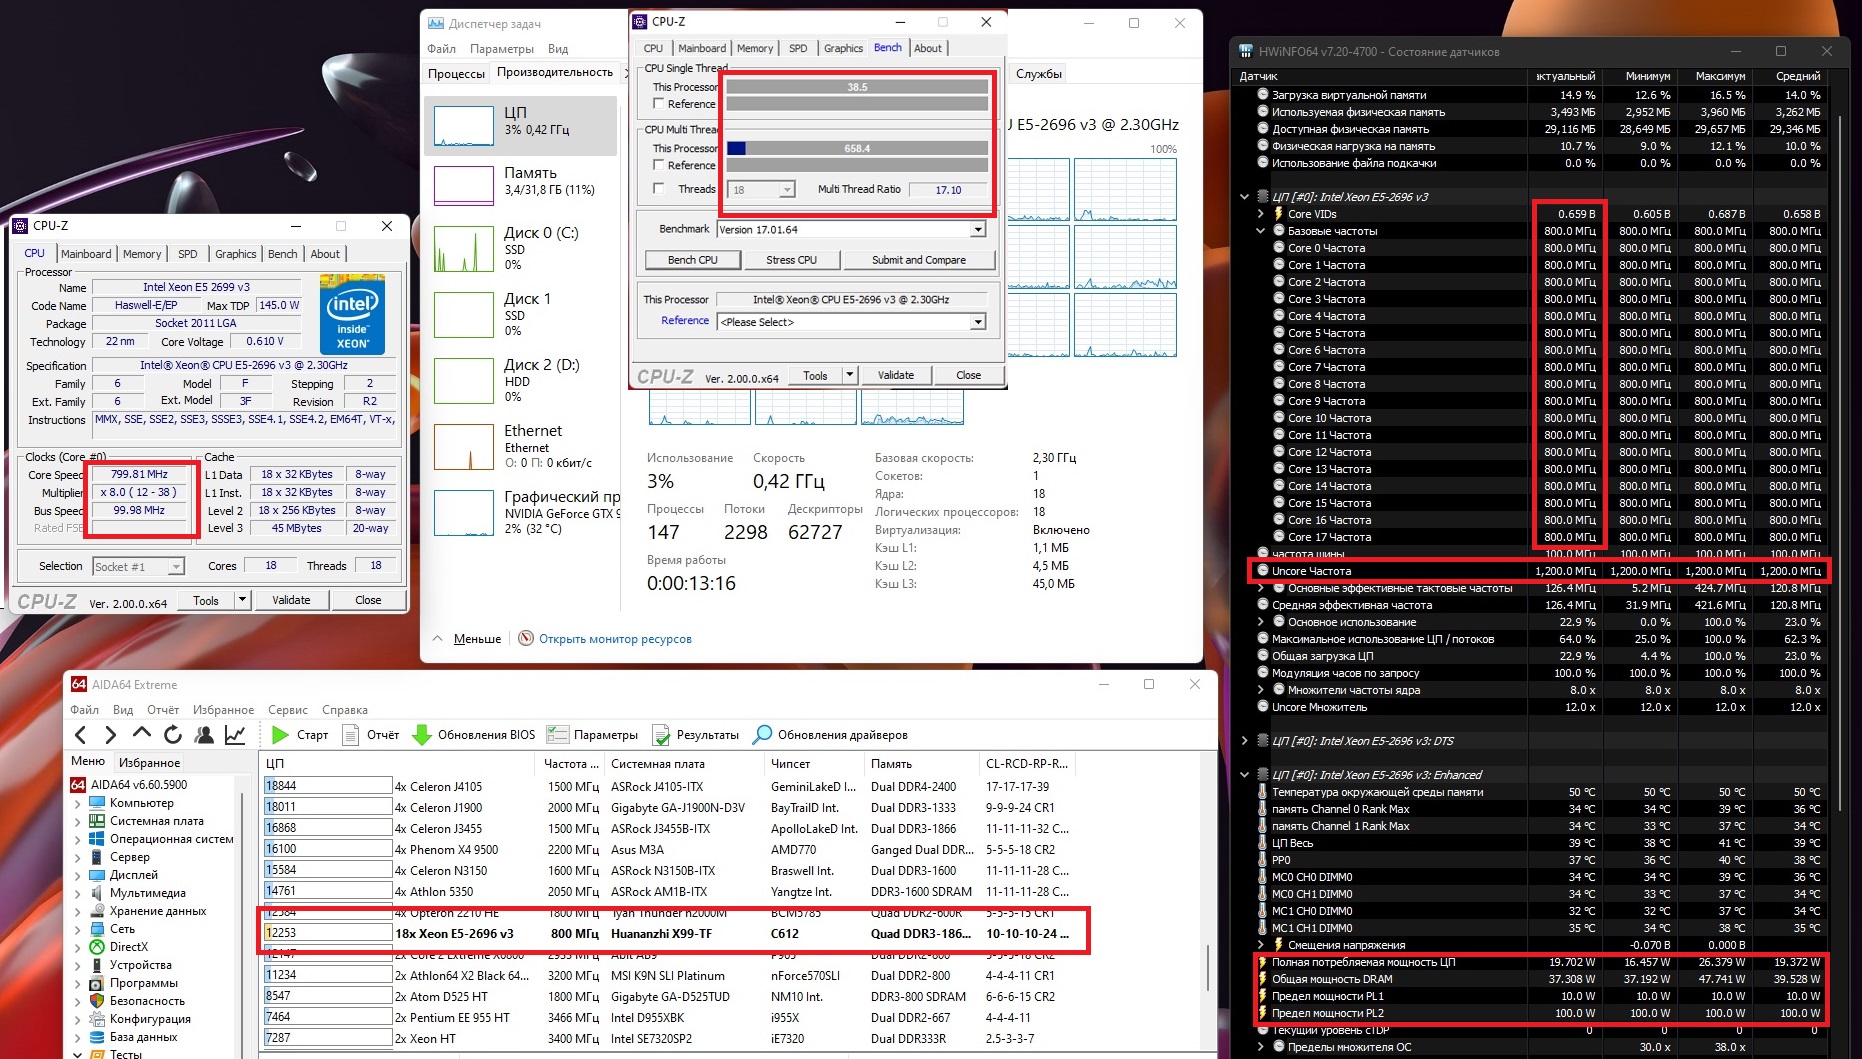Click the AIDA64 refresh icon
The width and height of the screenshot is (1862, 1059).
[x=173, y=735]
